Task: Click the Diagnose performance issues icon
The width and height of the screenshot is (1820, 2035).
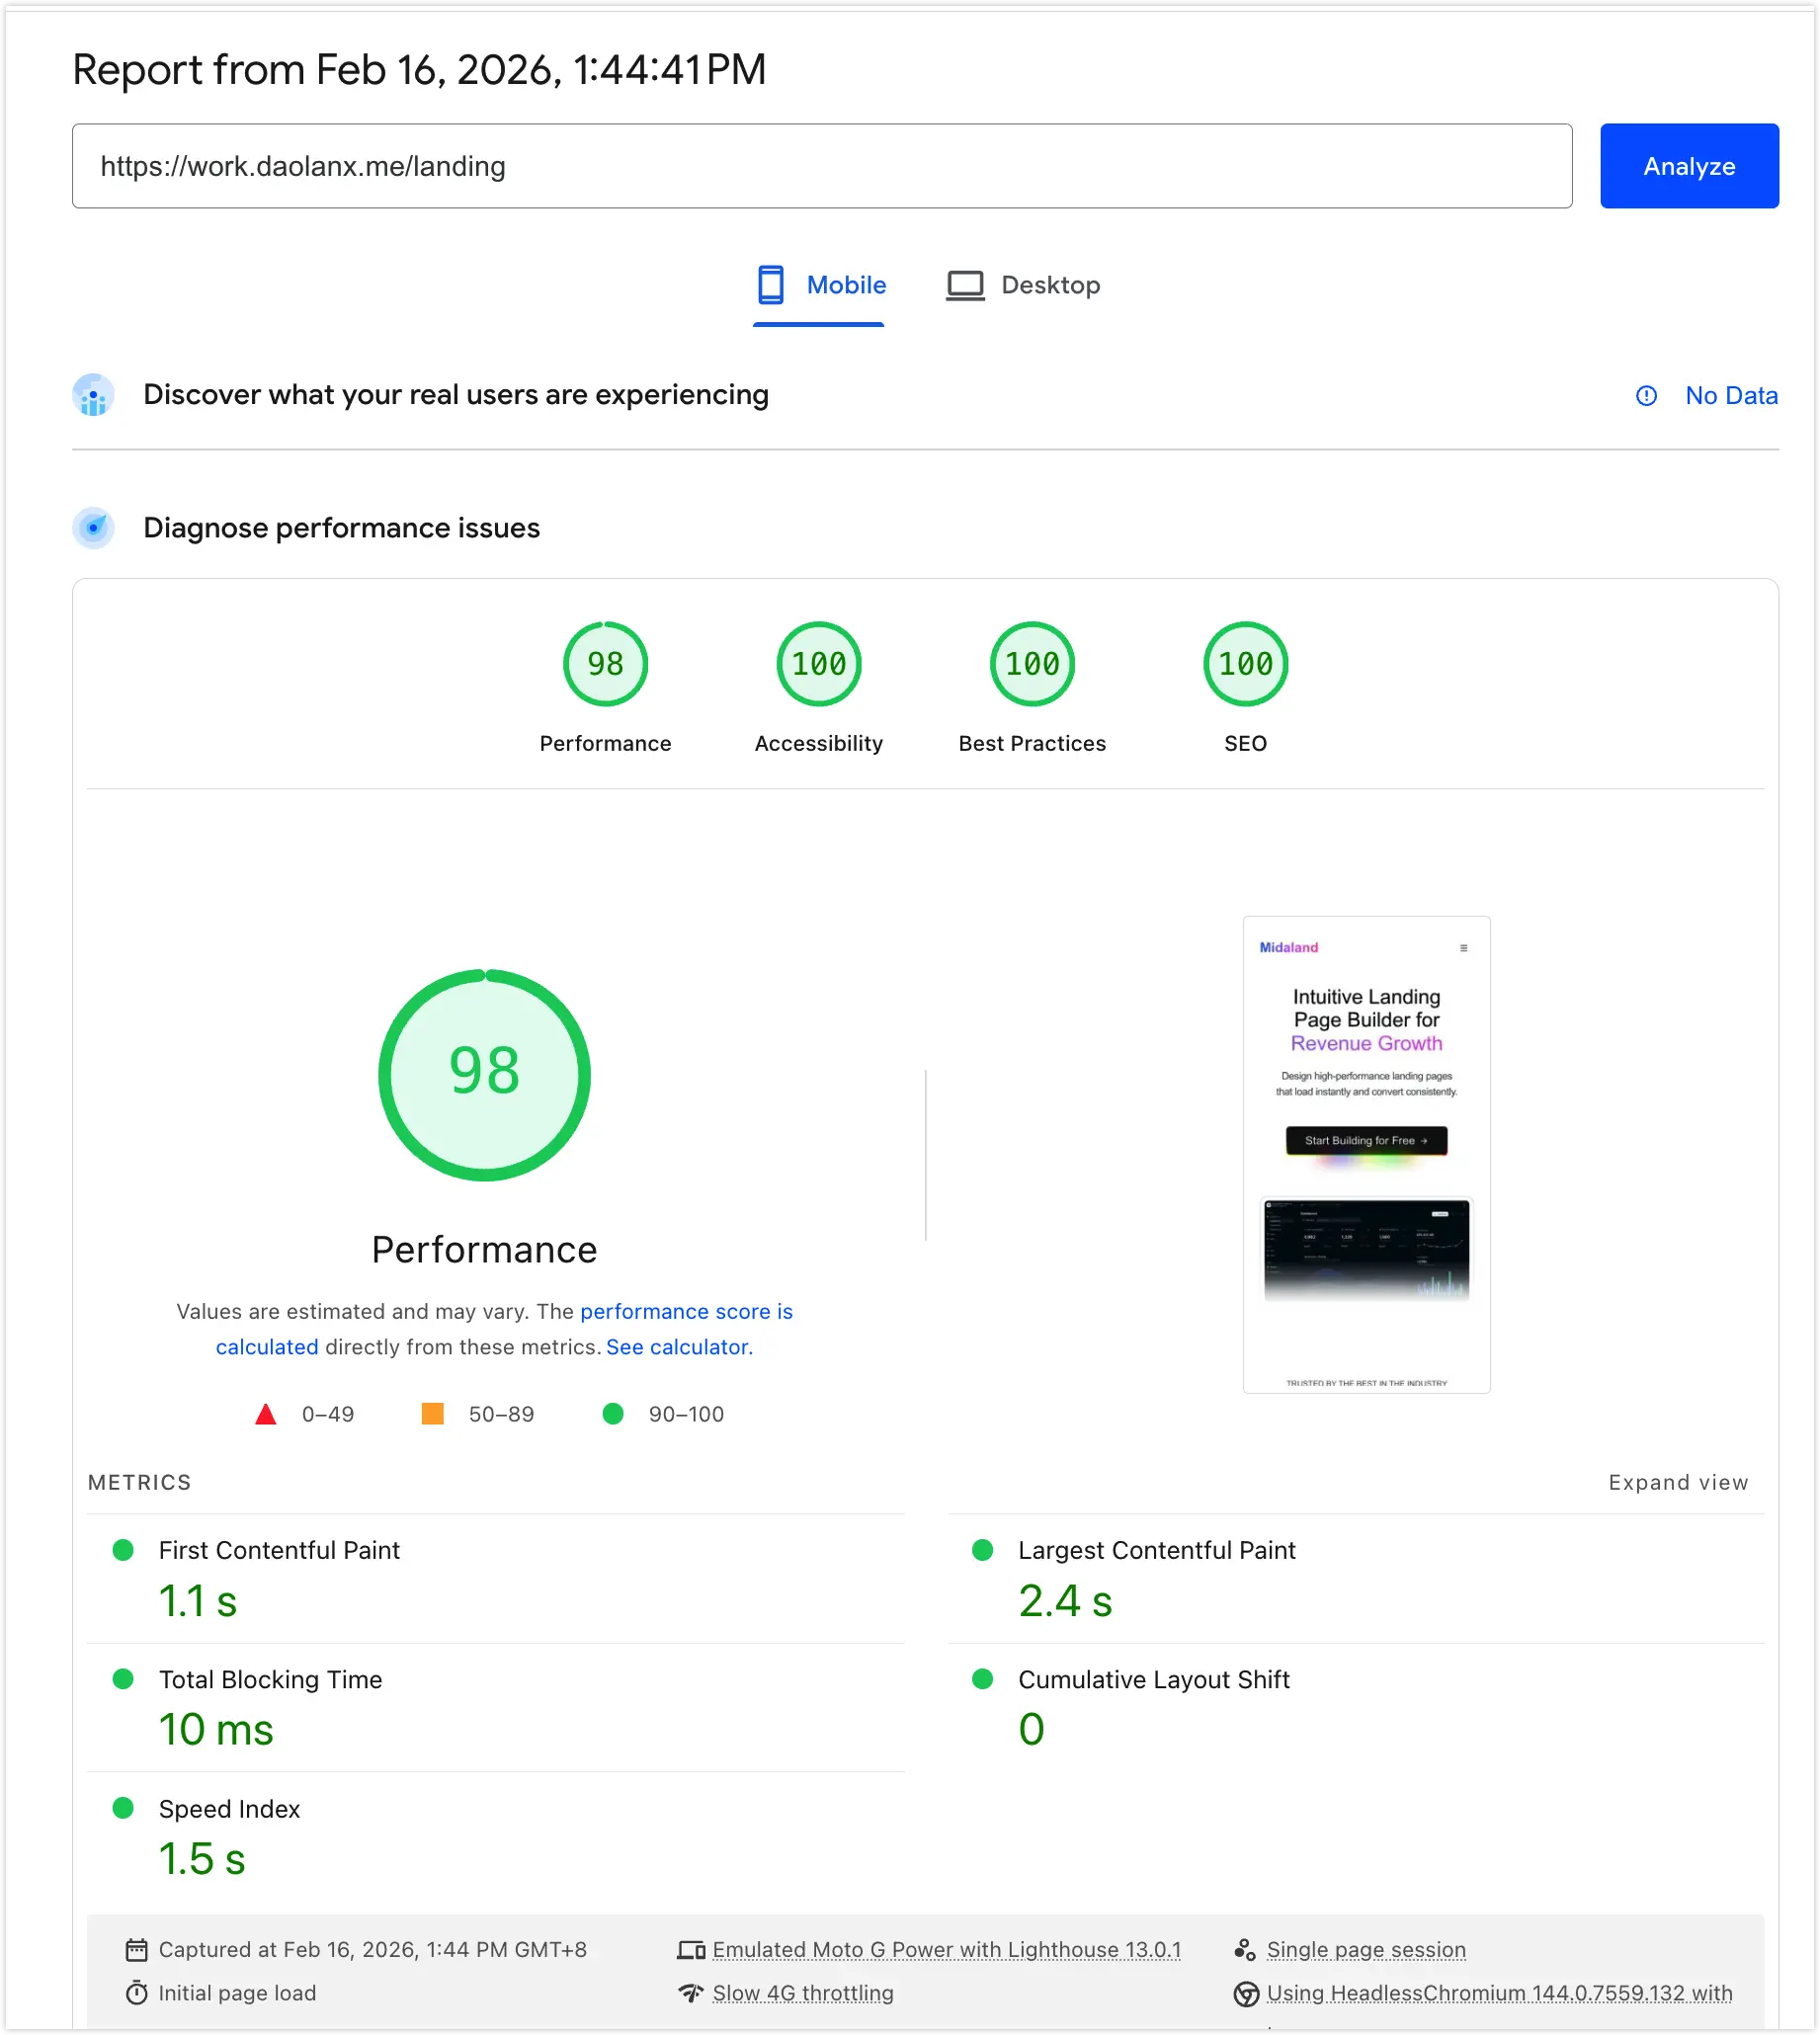Action: point(94,528)
